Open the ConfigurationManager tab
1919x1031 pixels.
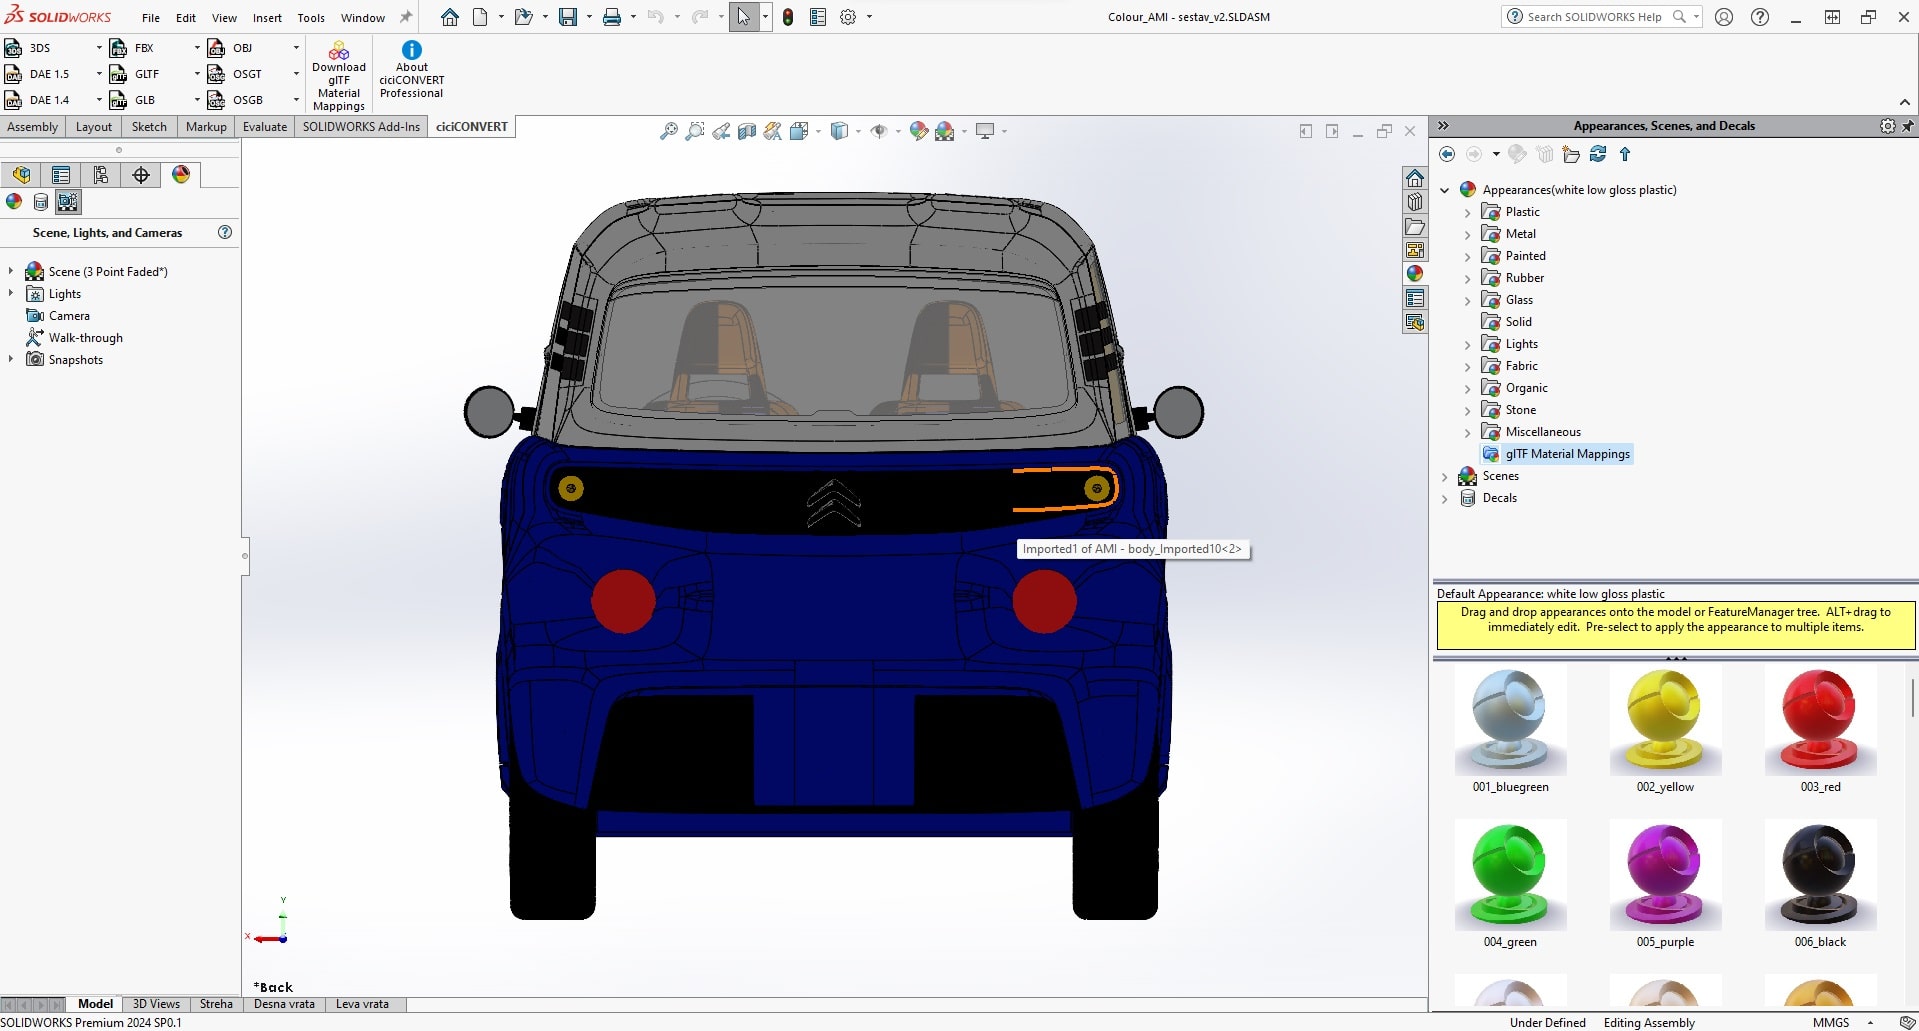point(101,175)
